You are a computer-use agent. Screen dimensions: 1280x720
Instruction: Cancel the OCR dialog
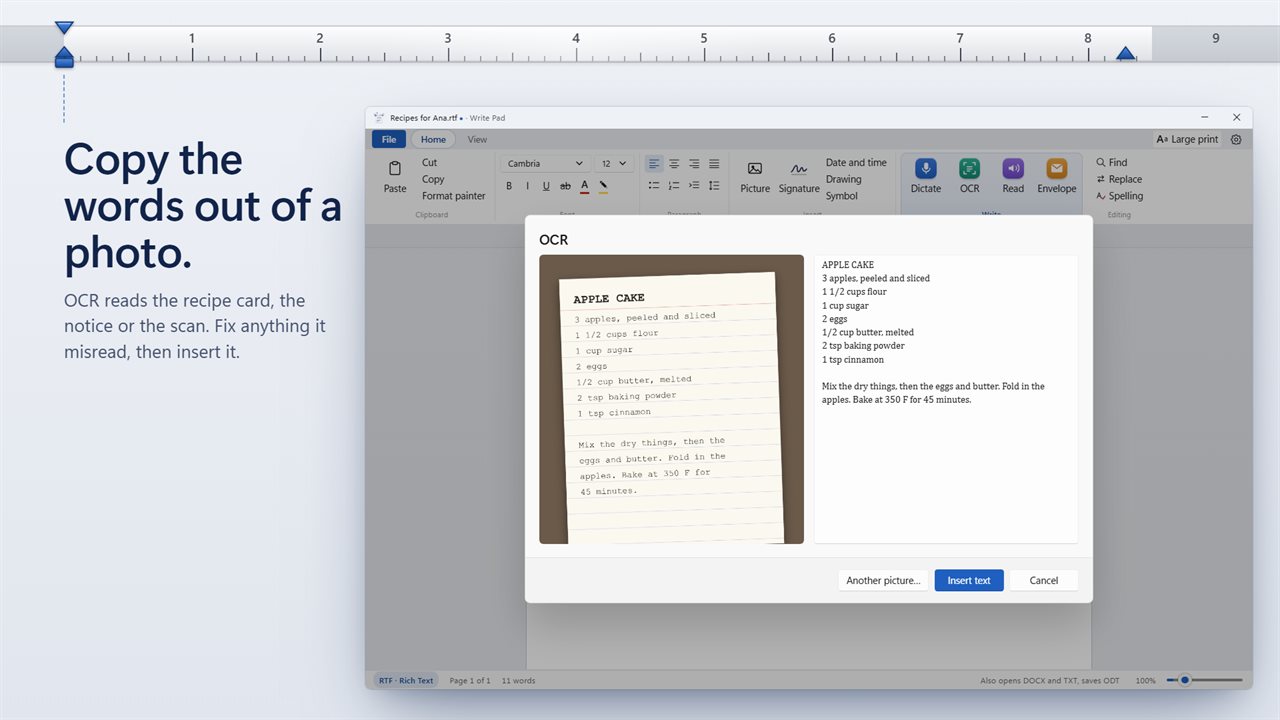[1043, 580]
